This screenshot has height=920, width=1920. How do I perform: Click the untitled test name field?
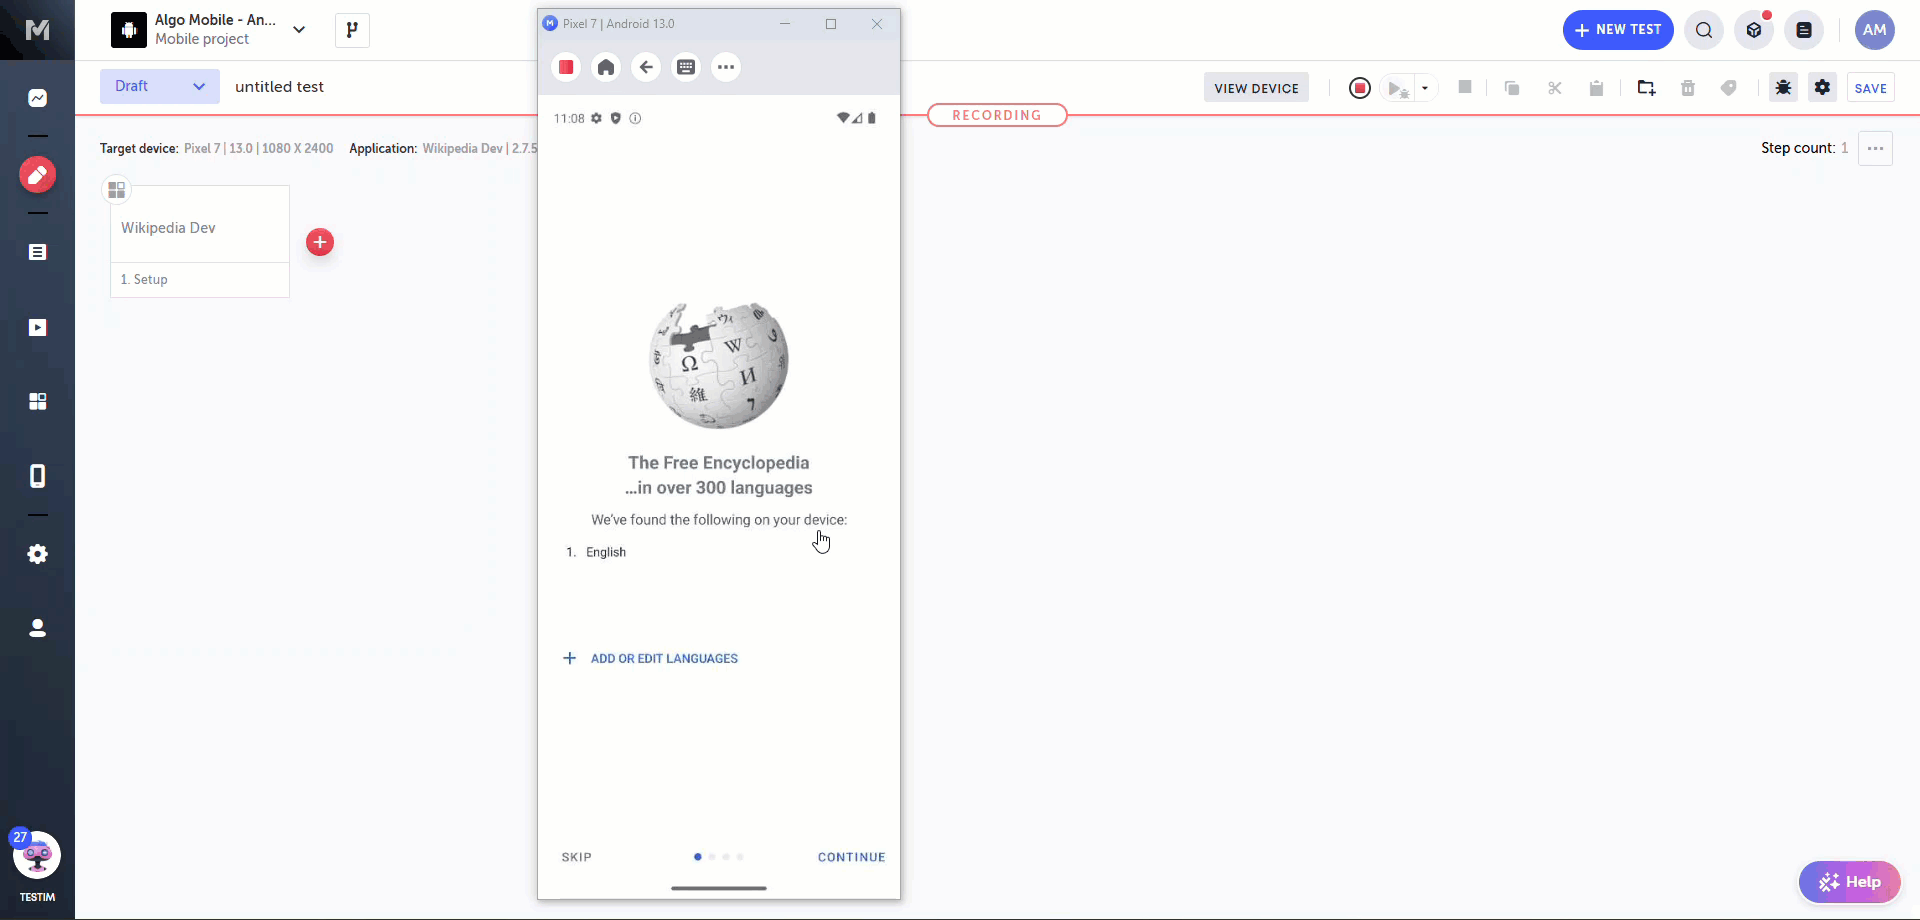coord(280,87)
